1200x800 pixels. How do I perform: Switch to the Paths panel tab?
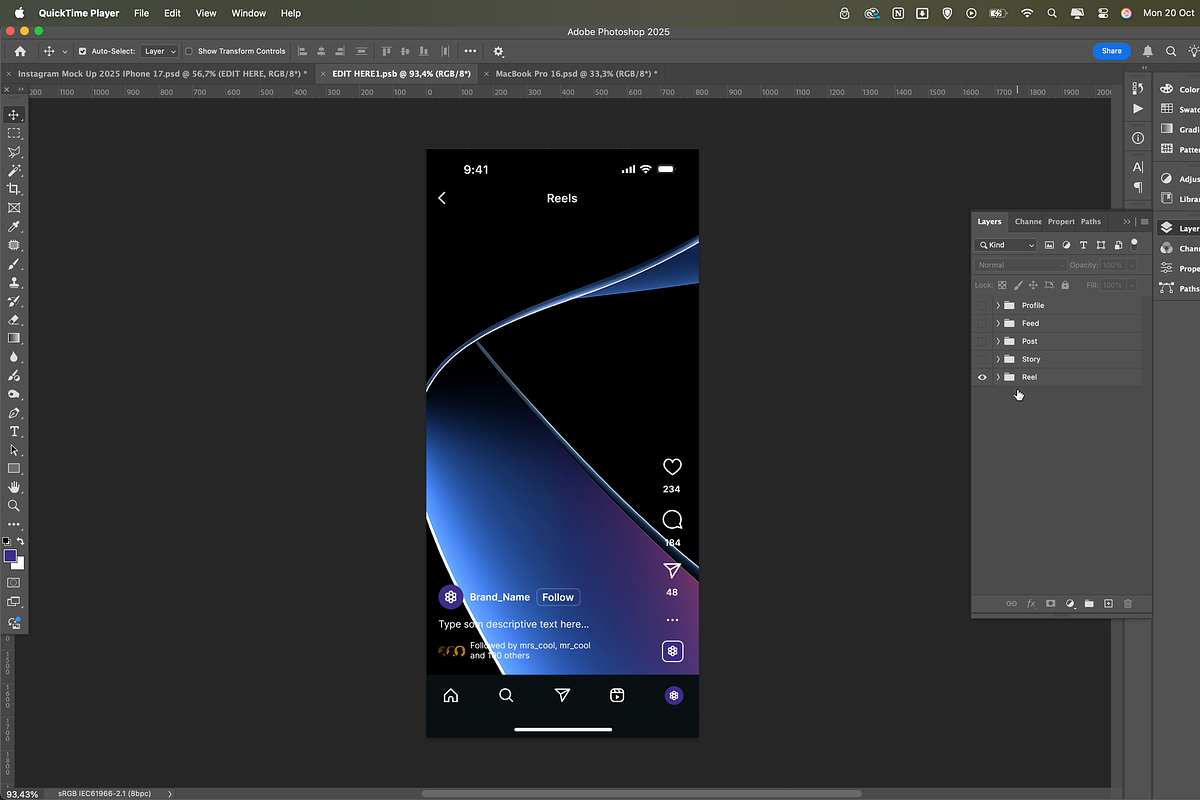click(1091, 221)
